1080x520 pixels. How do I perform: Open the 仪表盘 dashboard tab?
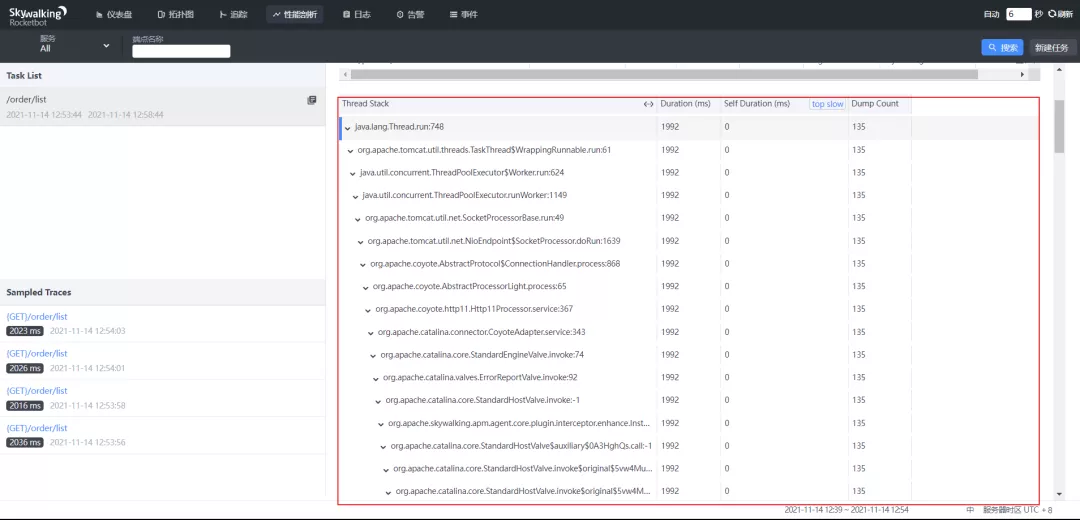tap(113, 14)
